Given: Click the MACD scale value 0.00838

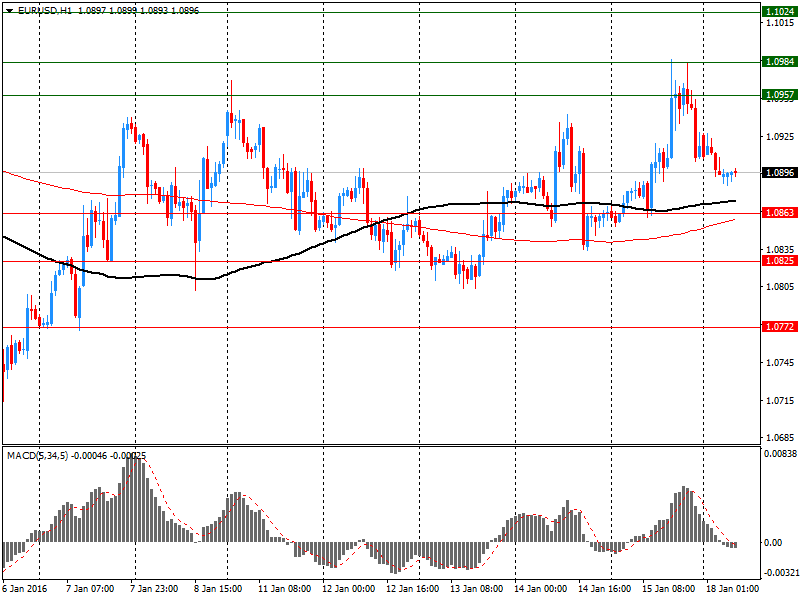Looking at the screenshot, I should 780,454.
